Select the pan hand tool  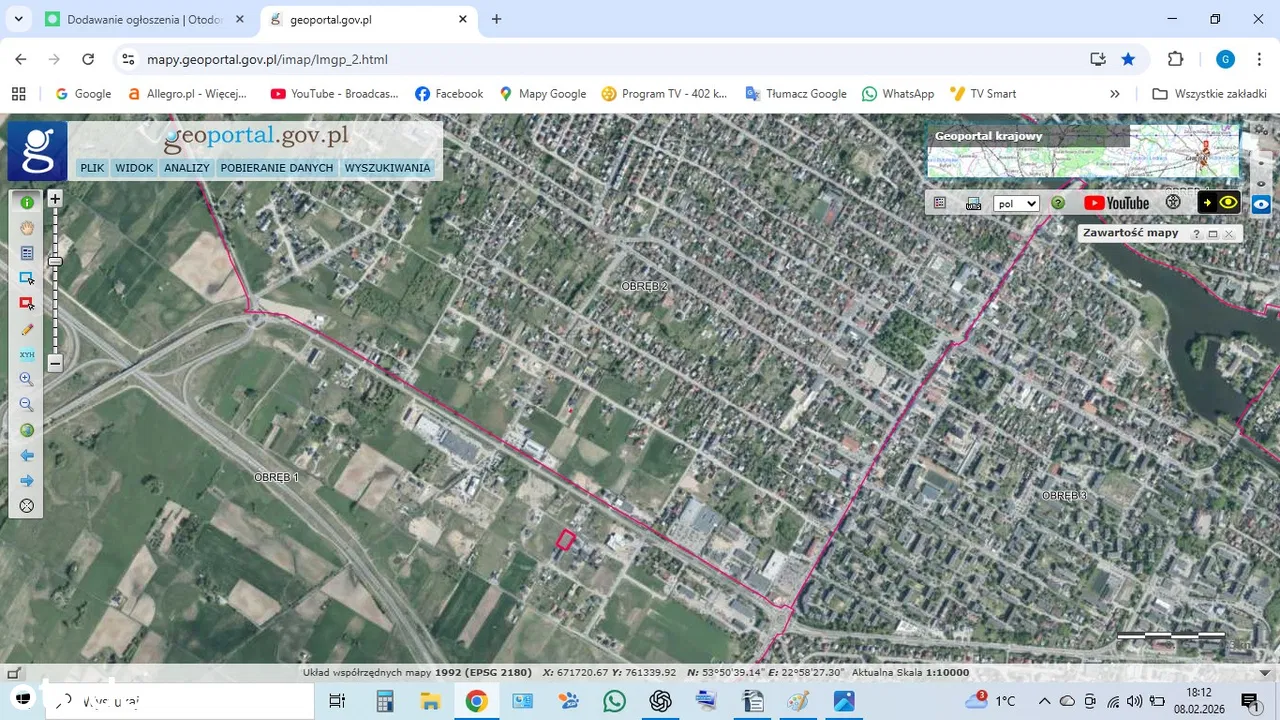(x=27, y=228)
